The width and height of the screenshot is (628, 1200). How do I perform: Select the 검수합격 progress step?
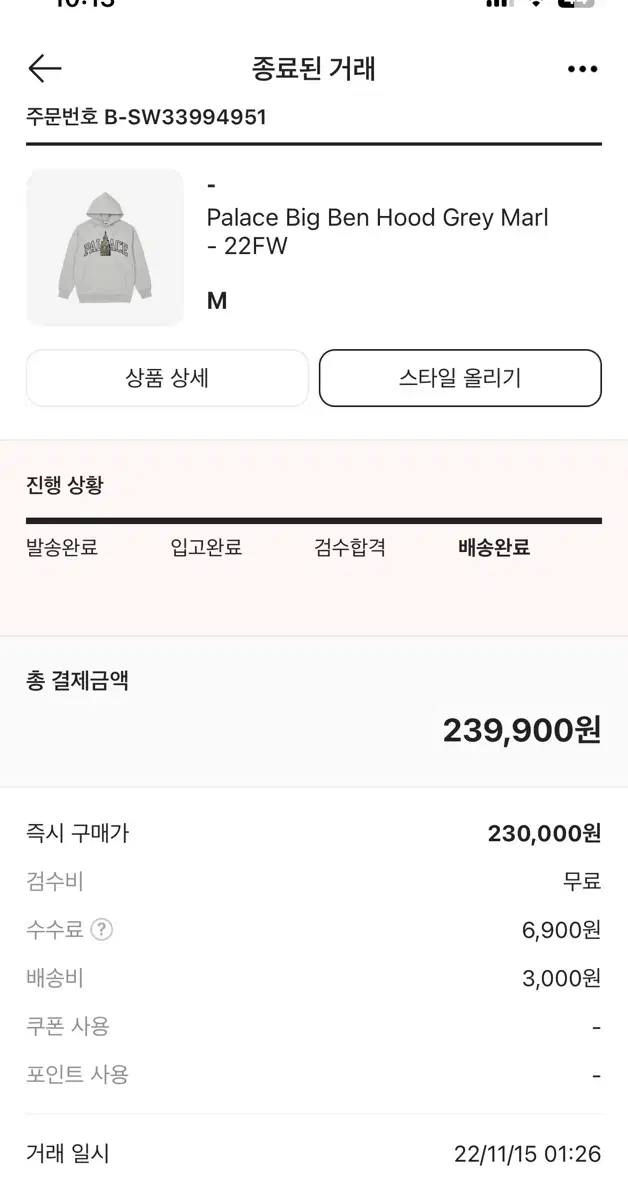350,547
